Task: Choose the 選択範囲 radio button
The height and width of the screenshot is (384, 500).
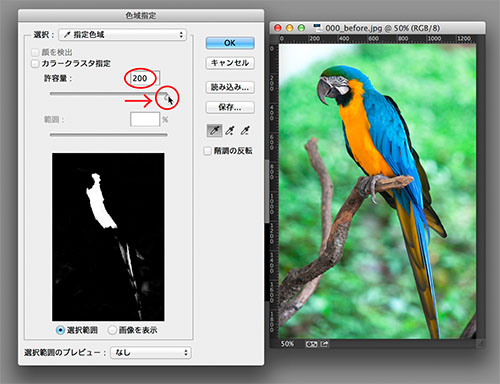Action: pos(60,330)
